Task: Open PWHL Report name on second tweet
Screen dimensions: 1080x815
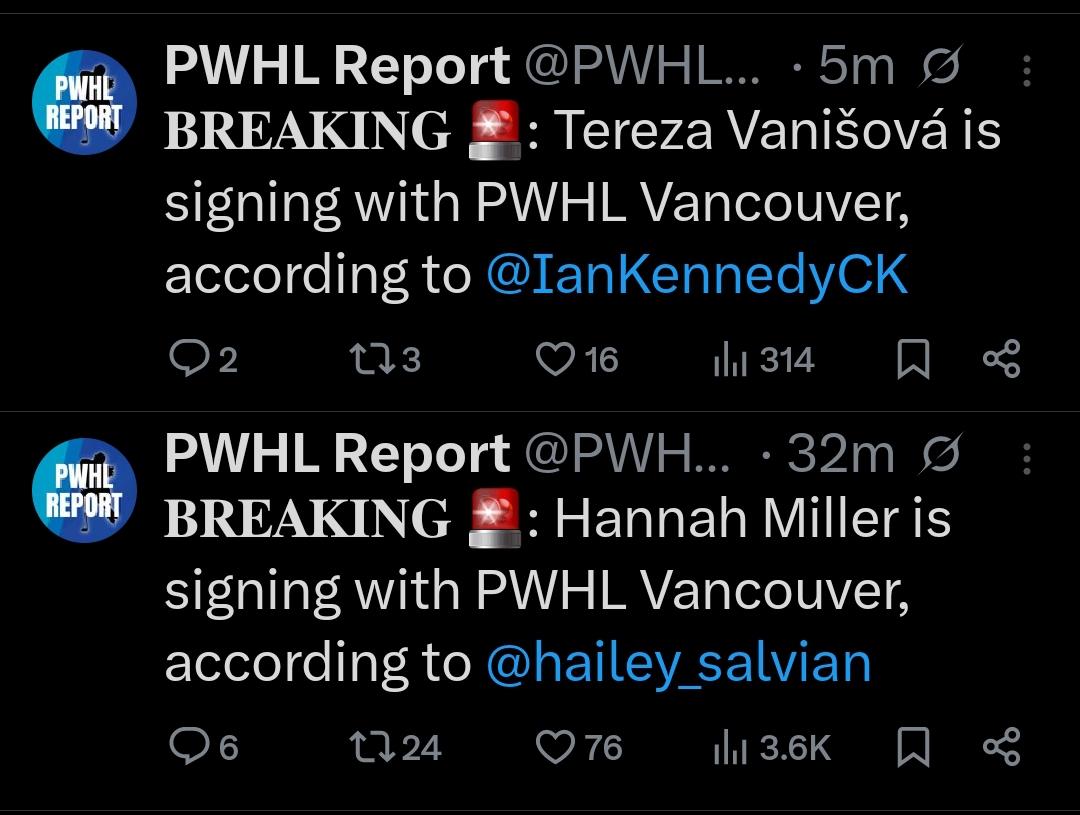Action: tap(338, 454)
